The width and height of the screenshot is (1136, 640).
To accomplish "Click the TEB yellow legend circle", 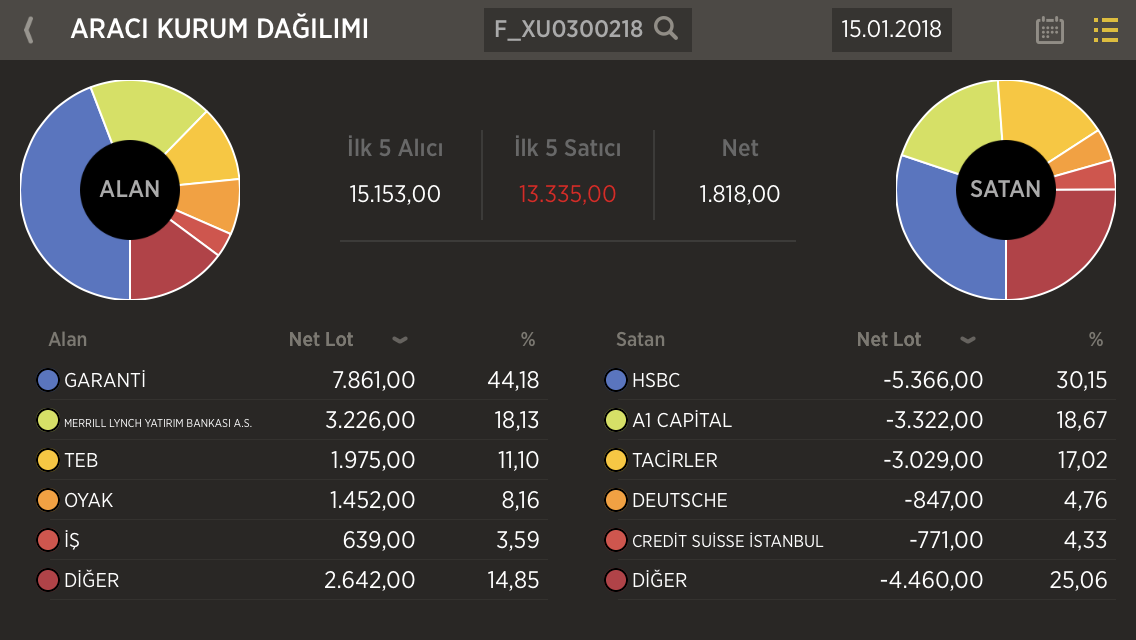I will pos(48,460).
